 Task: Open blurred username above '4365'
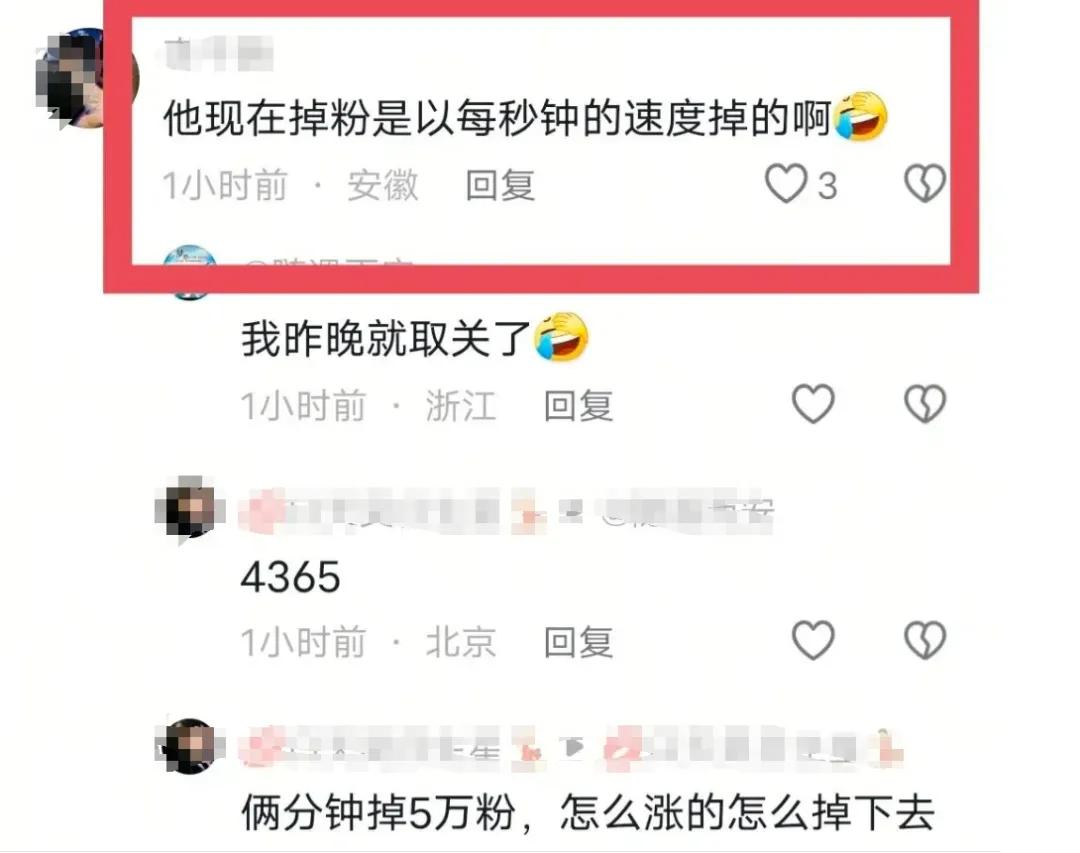[x=507, y=512]
